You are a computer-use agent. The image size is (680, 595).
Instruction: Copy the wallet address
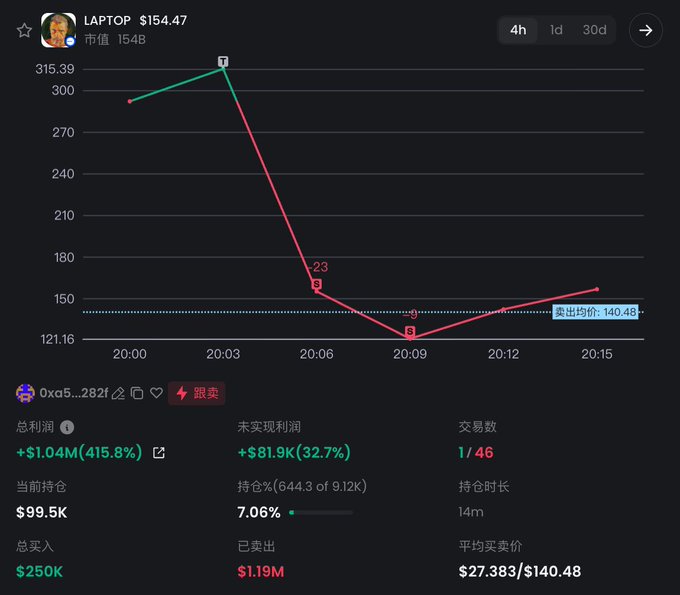point(137,393)
